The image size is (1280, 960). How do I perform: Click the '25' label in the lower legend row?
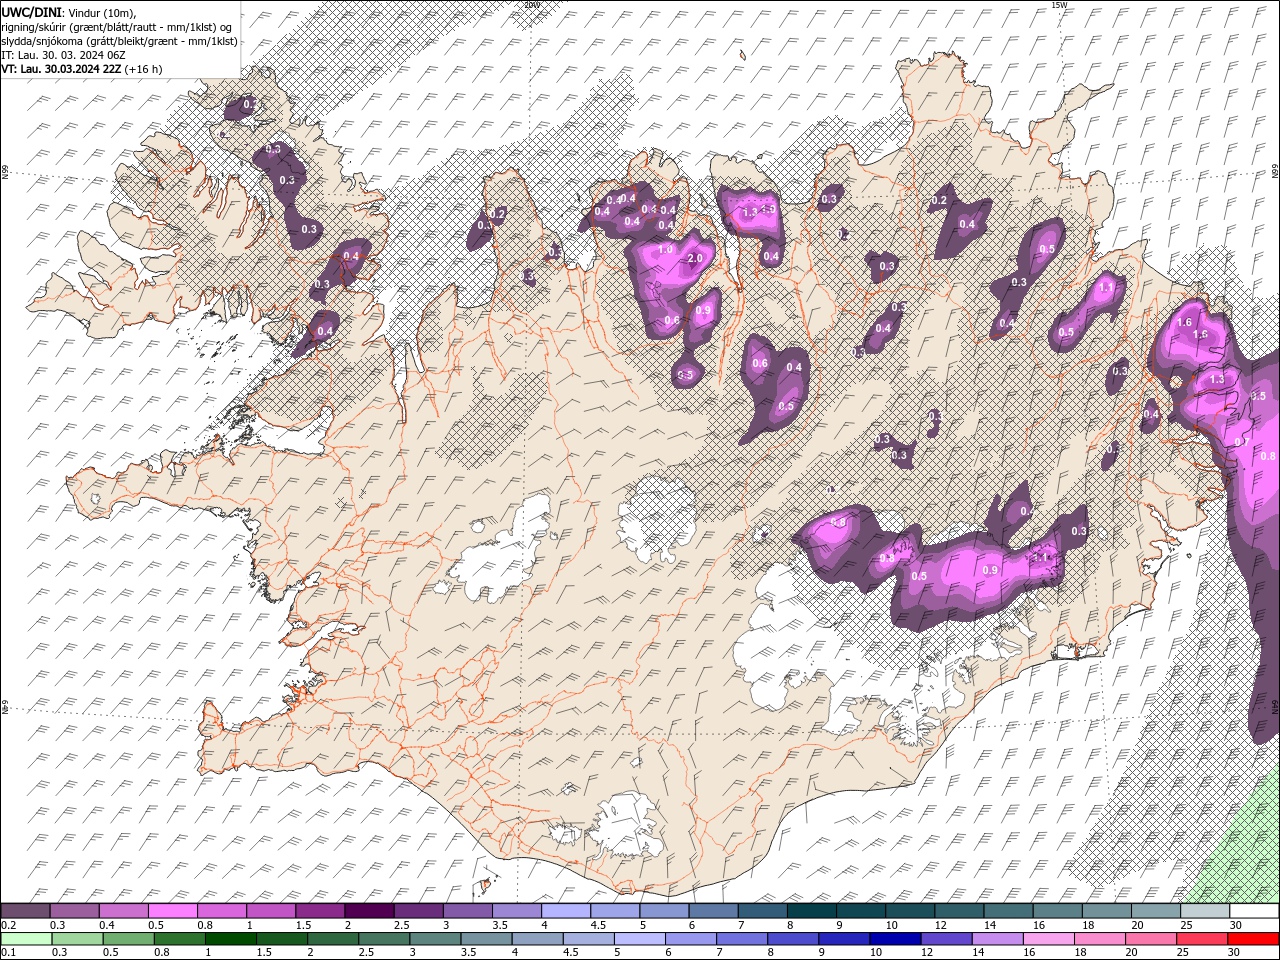point(1182,952)
